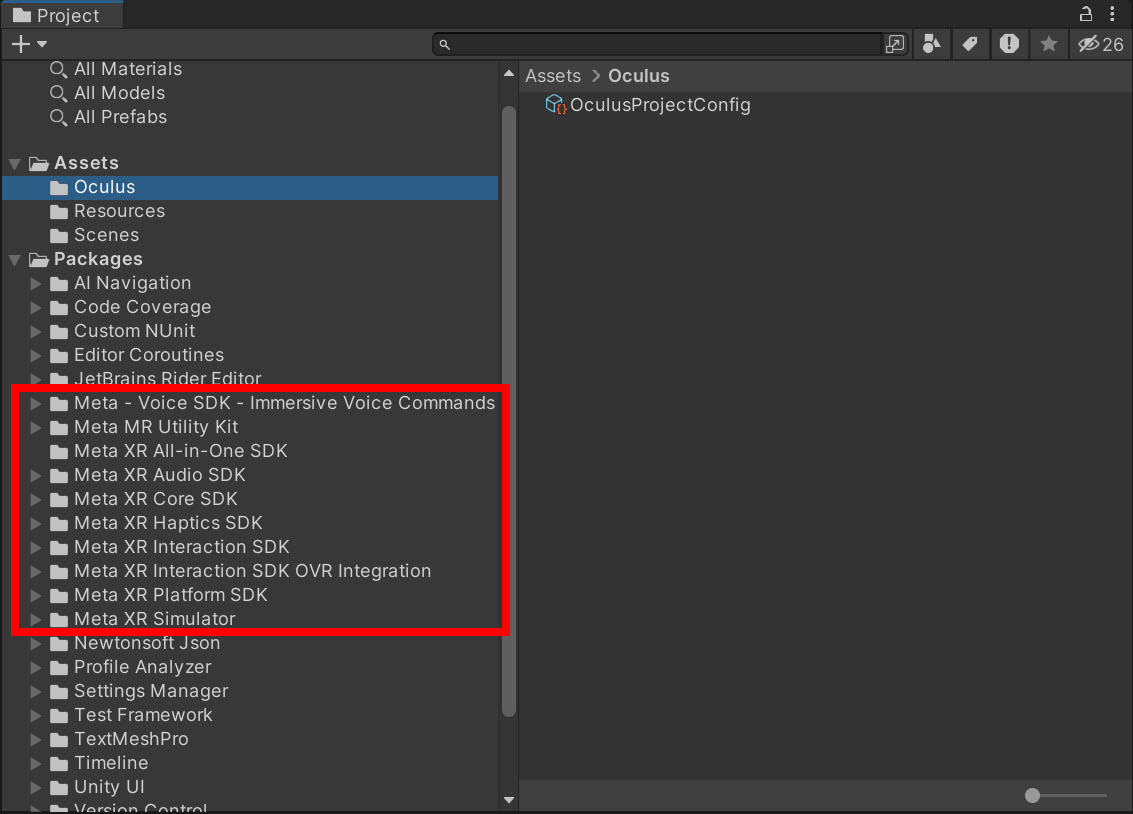Click OculusProjectConfig scriptable object icon

click(x=555, y=105)
